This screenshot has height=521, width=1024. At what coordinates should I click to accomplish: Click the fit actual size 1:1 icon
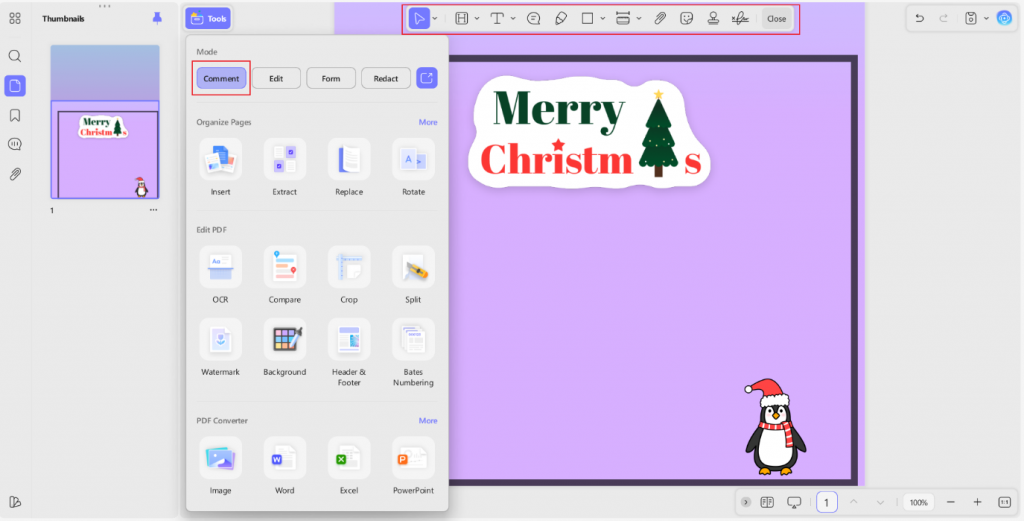1004,502
